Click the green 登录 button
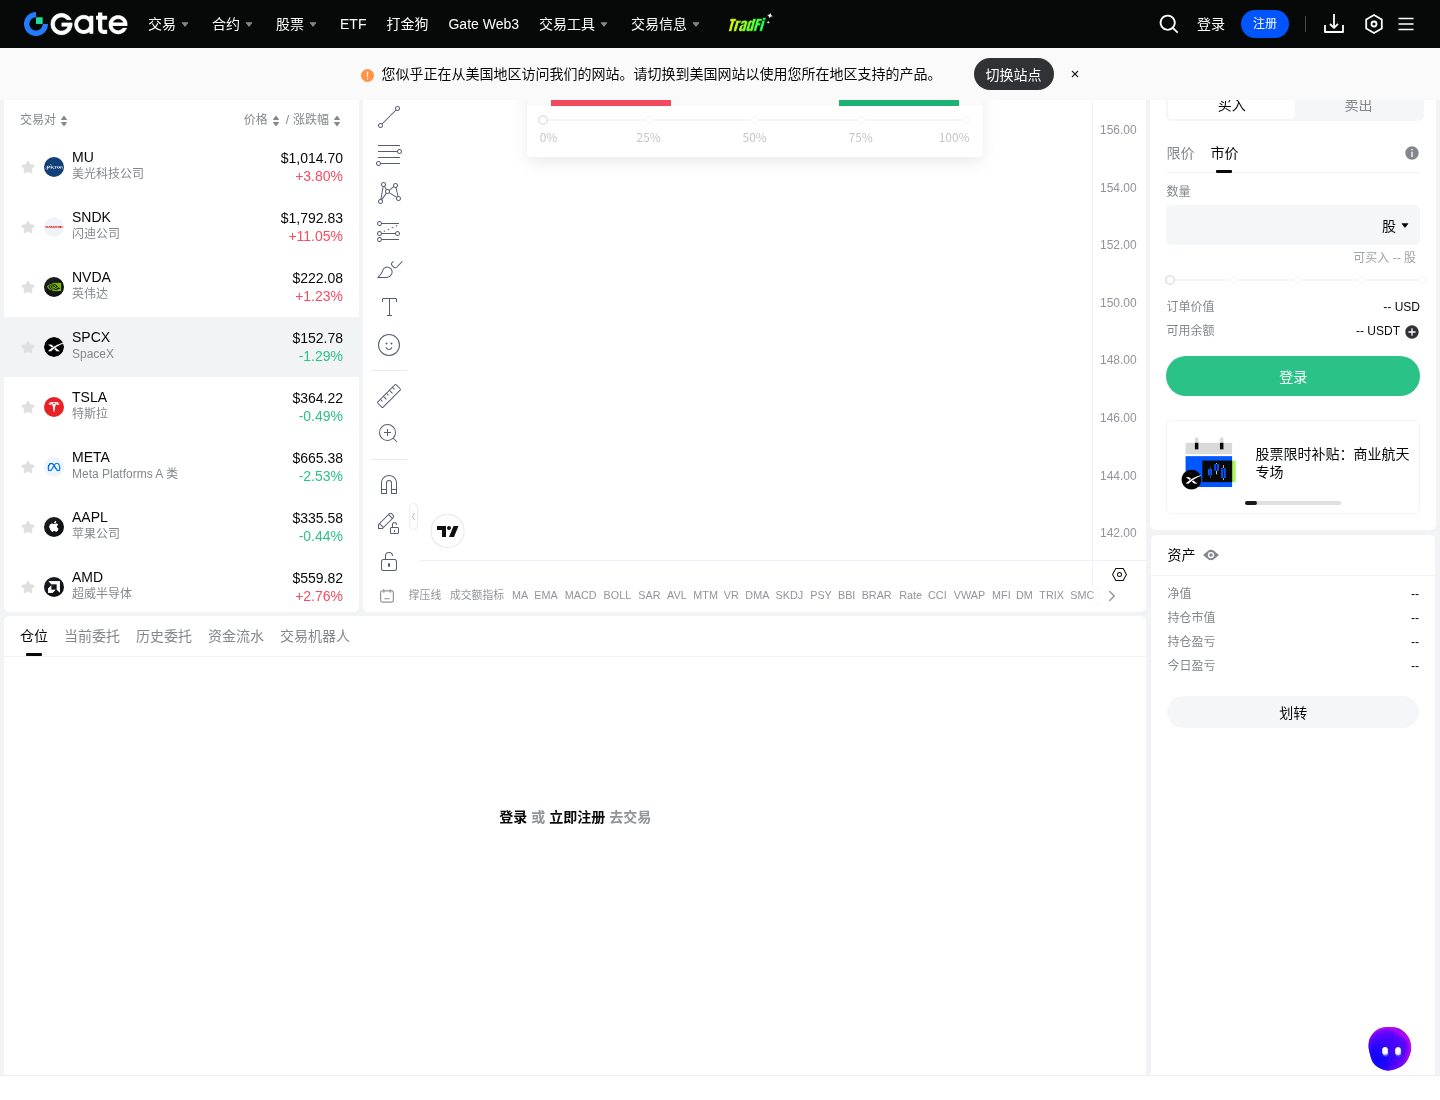 [x=1293, y=376]
